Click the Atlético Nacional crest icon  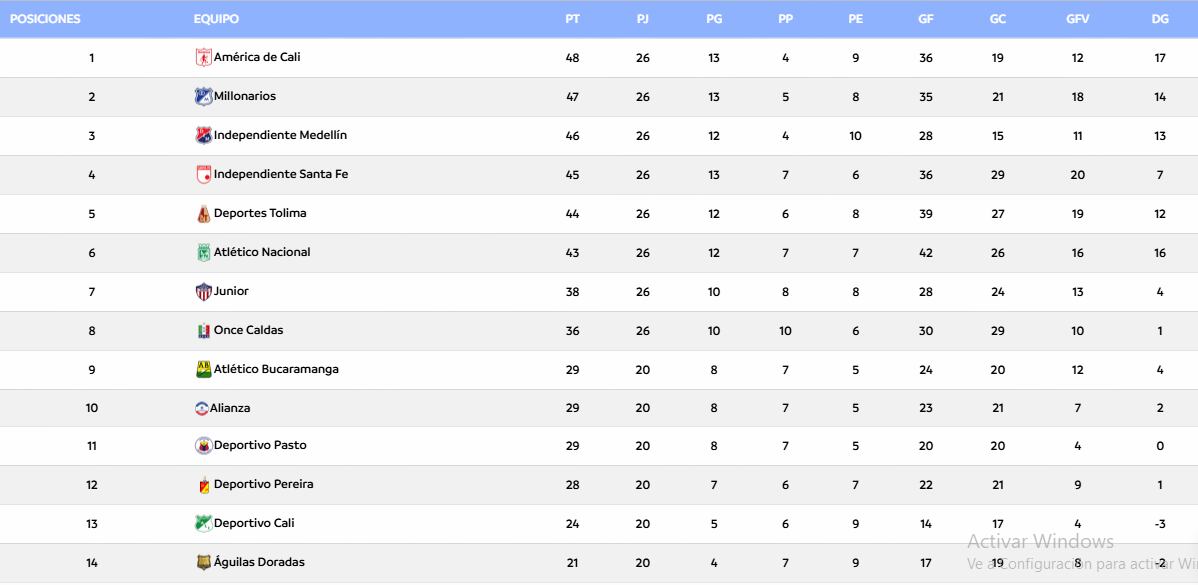(x=203, y=253)
